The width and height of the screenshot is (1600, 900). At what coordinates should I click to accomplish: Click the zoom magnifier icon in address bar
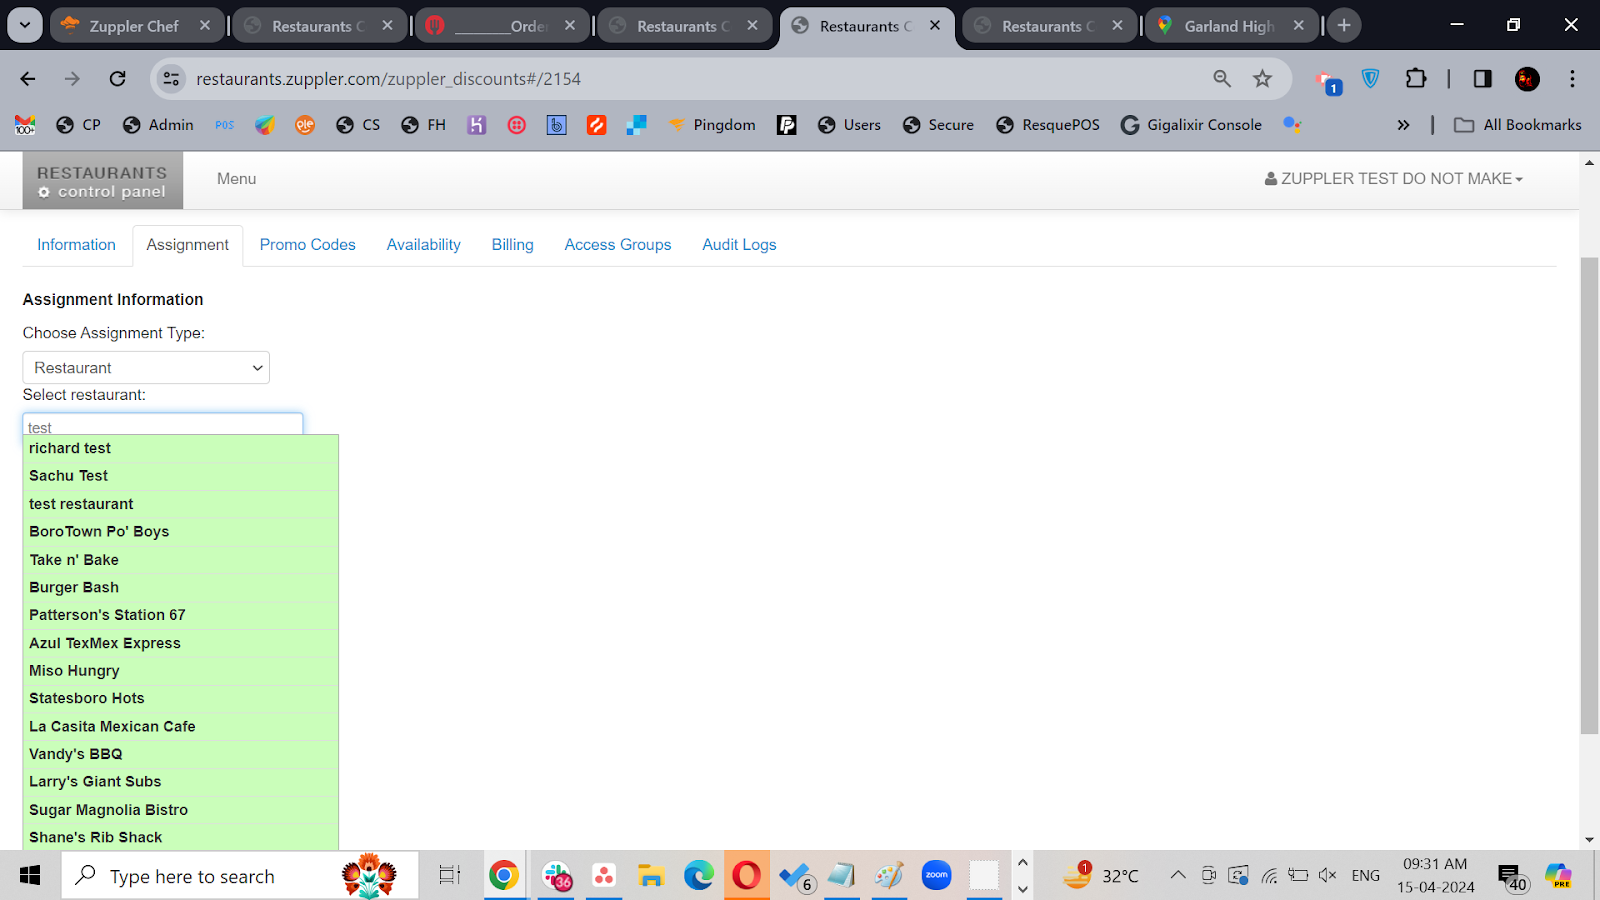[1222, 79]
